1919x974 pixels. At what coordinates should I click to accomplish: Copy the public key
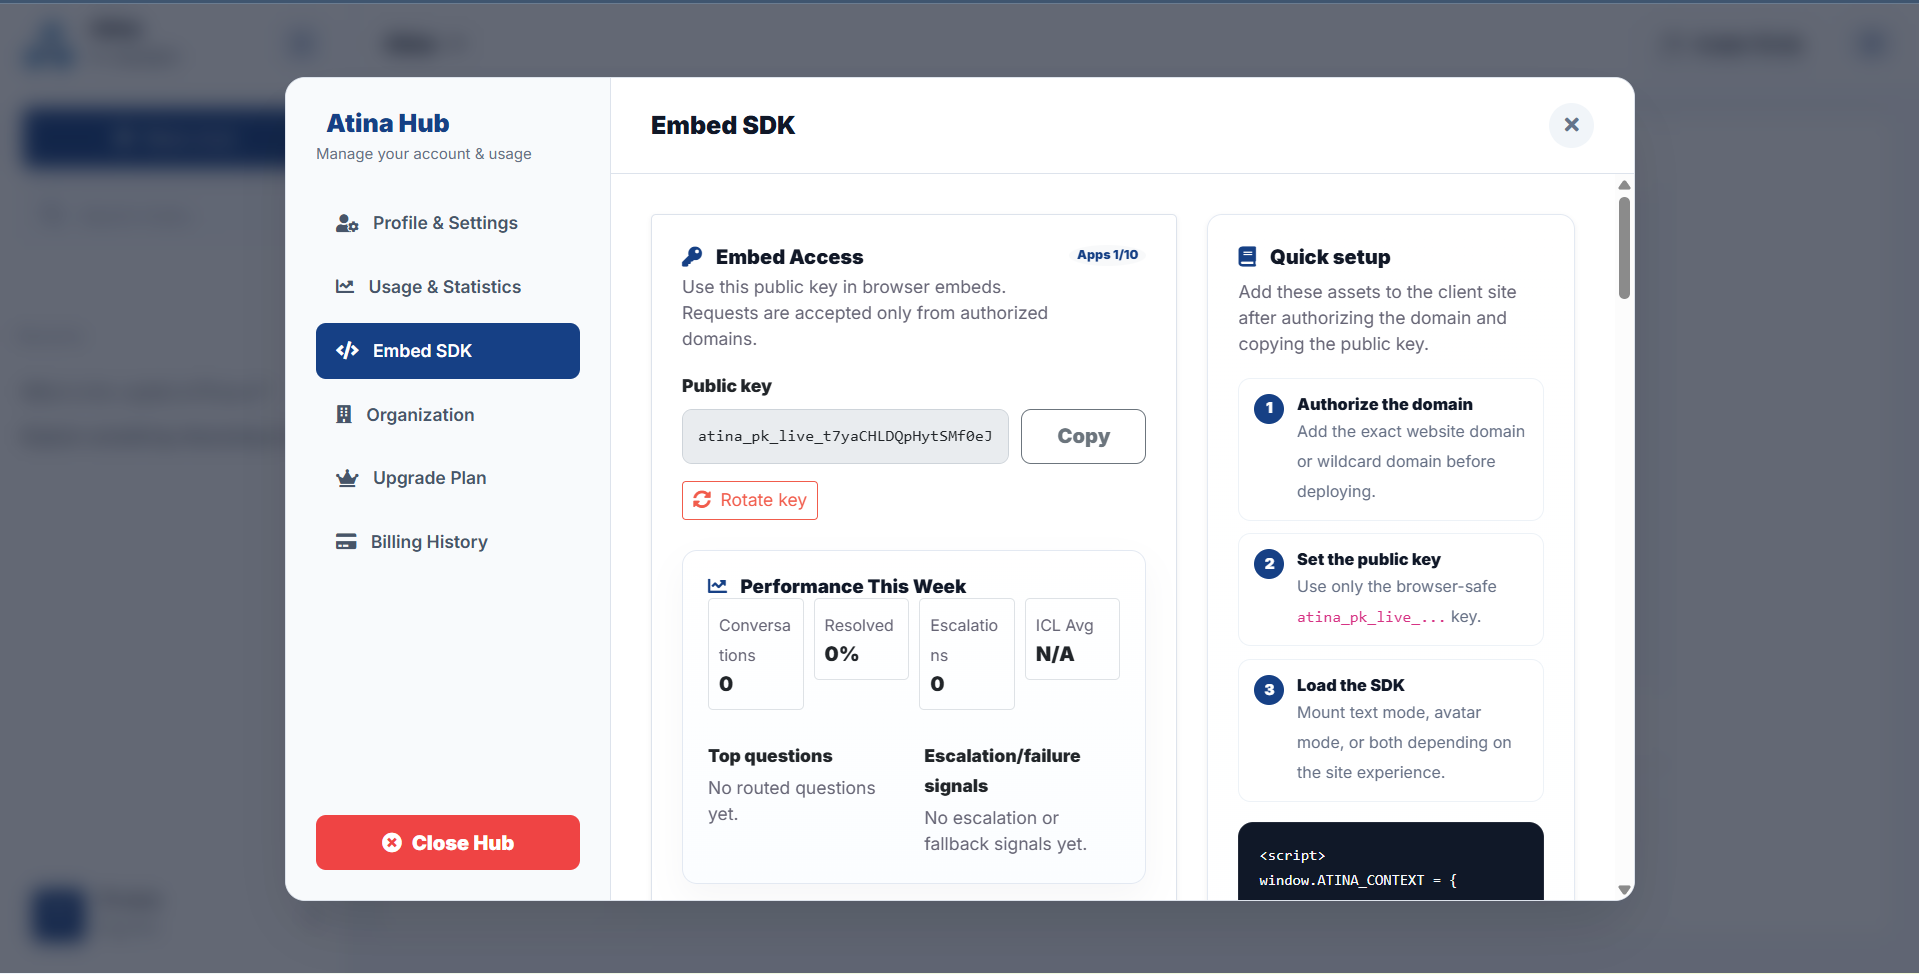tap(1083, 436)
